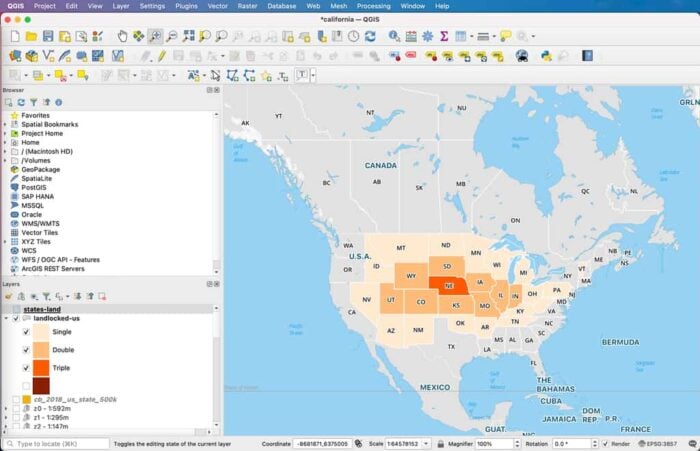The image size is (700, 451).
Task: Enable the z0 - 1:592m layer
Action: pos(16,409)
